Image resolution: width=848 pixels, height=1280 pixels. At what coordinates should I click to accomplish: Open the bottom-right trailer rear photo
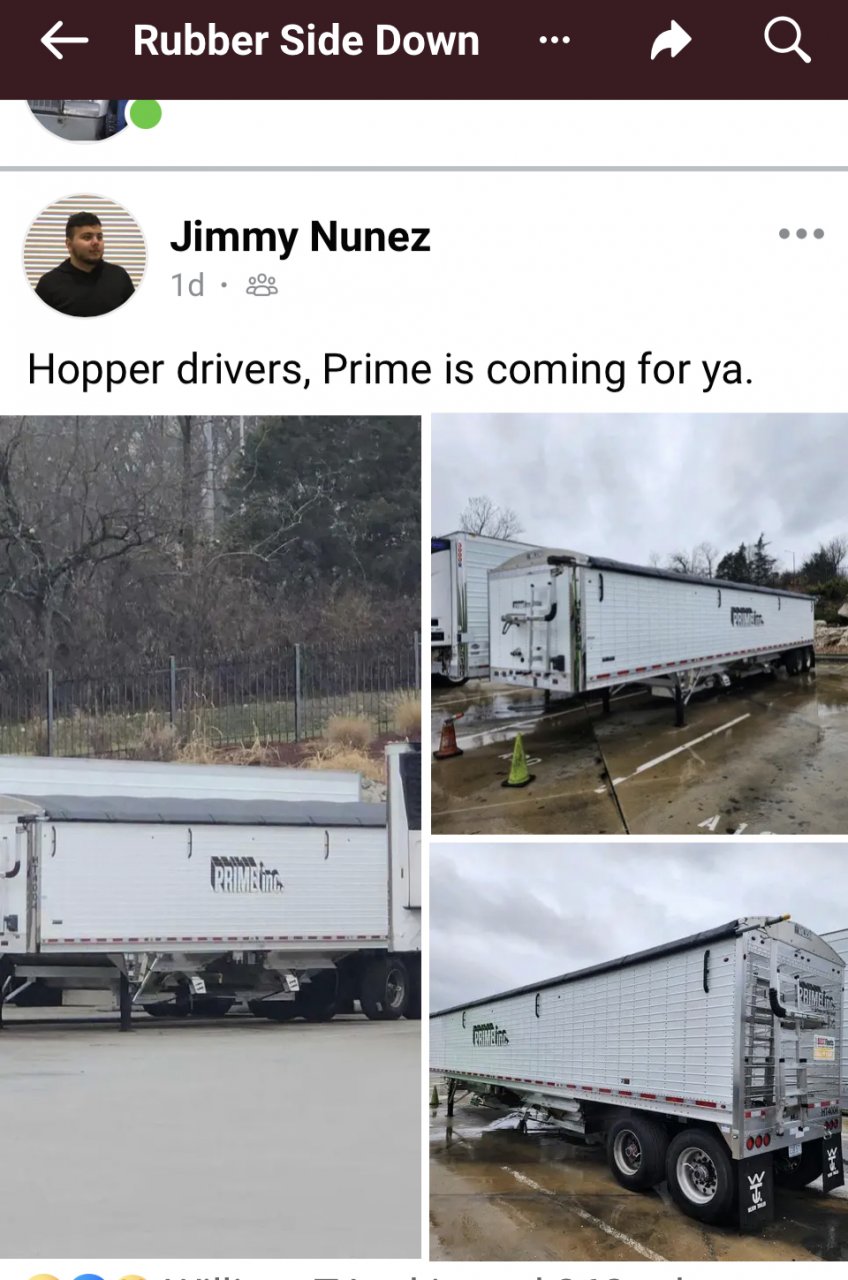(640, 1051)
